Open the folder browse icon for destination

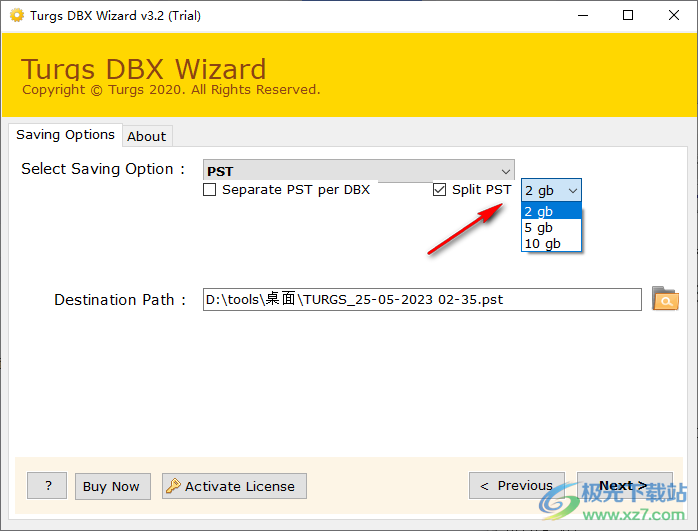coord(665,299)
